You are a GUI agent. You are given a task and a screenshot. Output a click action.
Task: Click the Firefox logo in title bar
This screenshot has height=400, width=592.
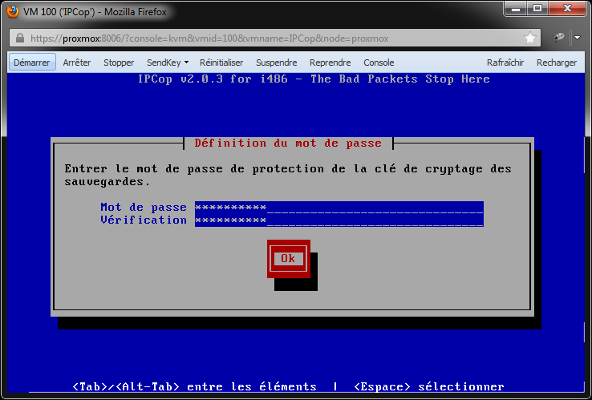[12, 11]
